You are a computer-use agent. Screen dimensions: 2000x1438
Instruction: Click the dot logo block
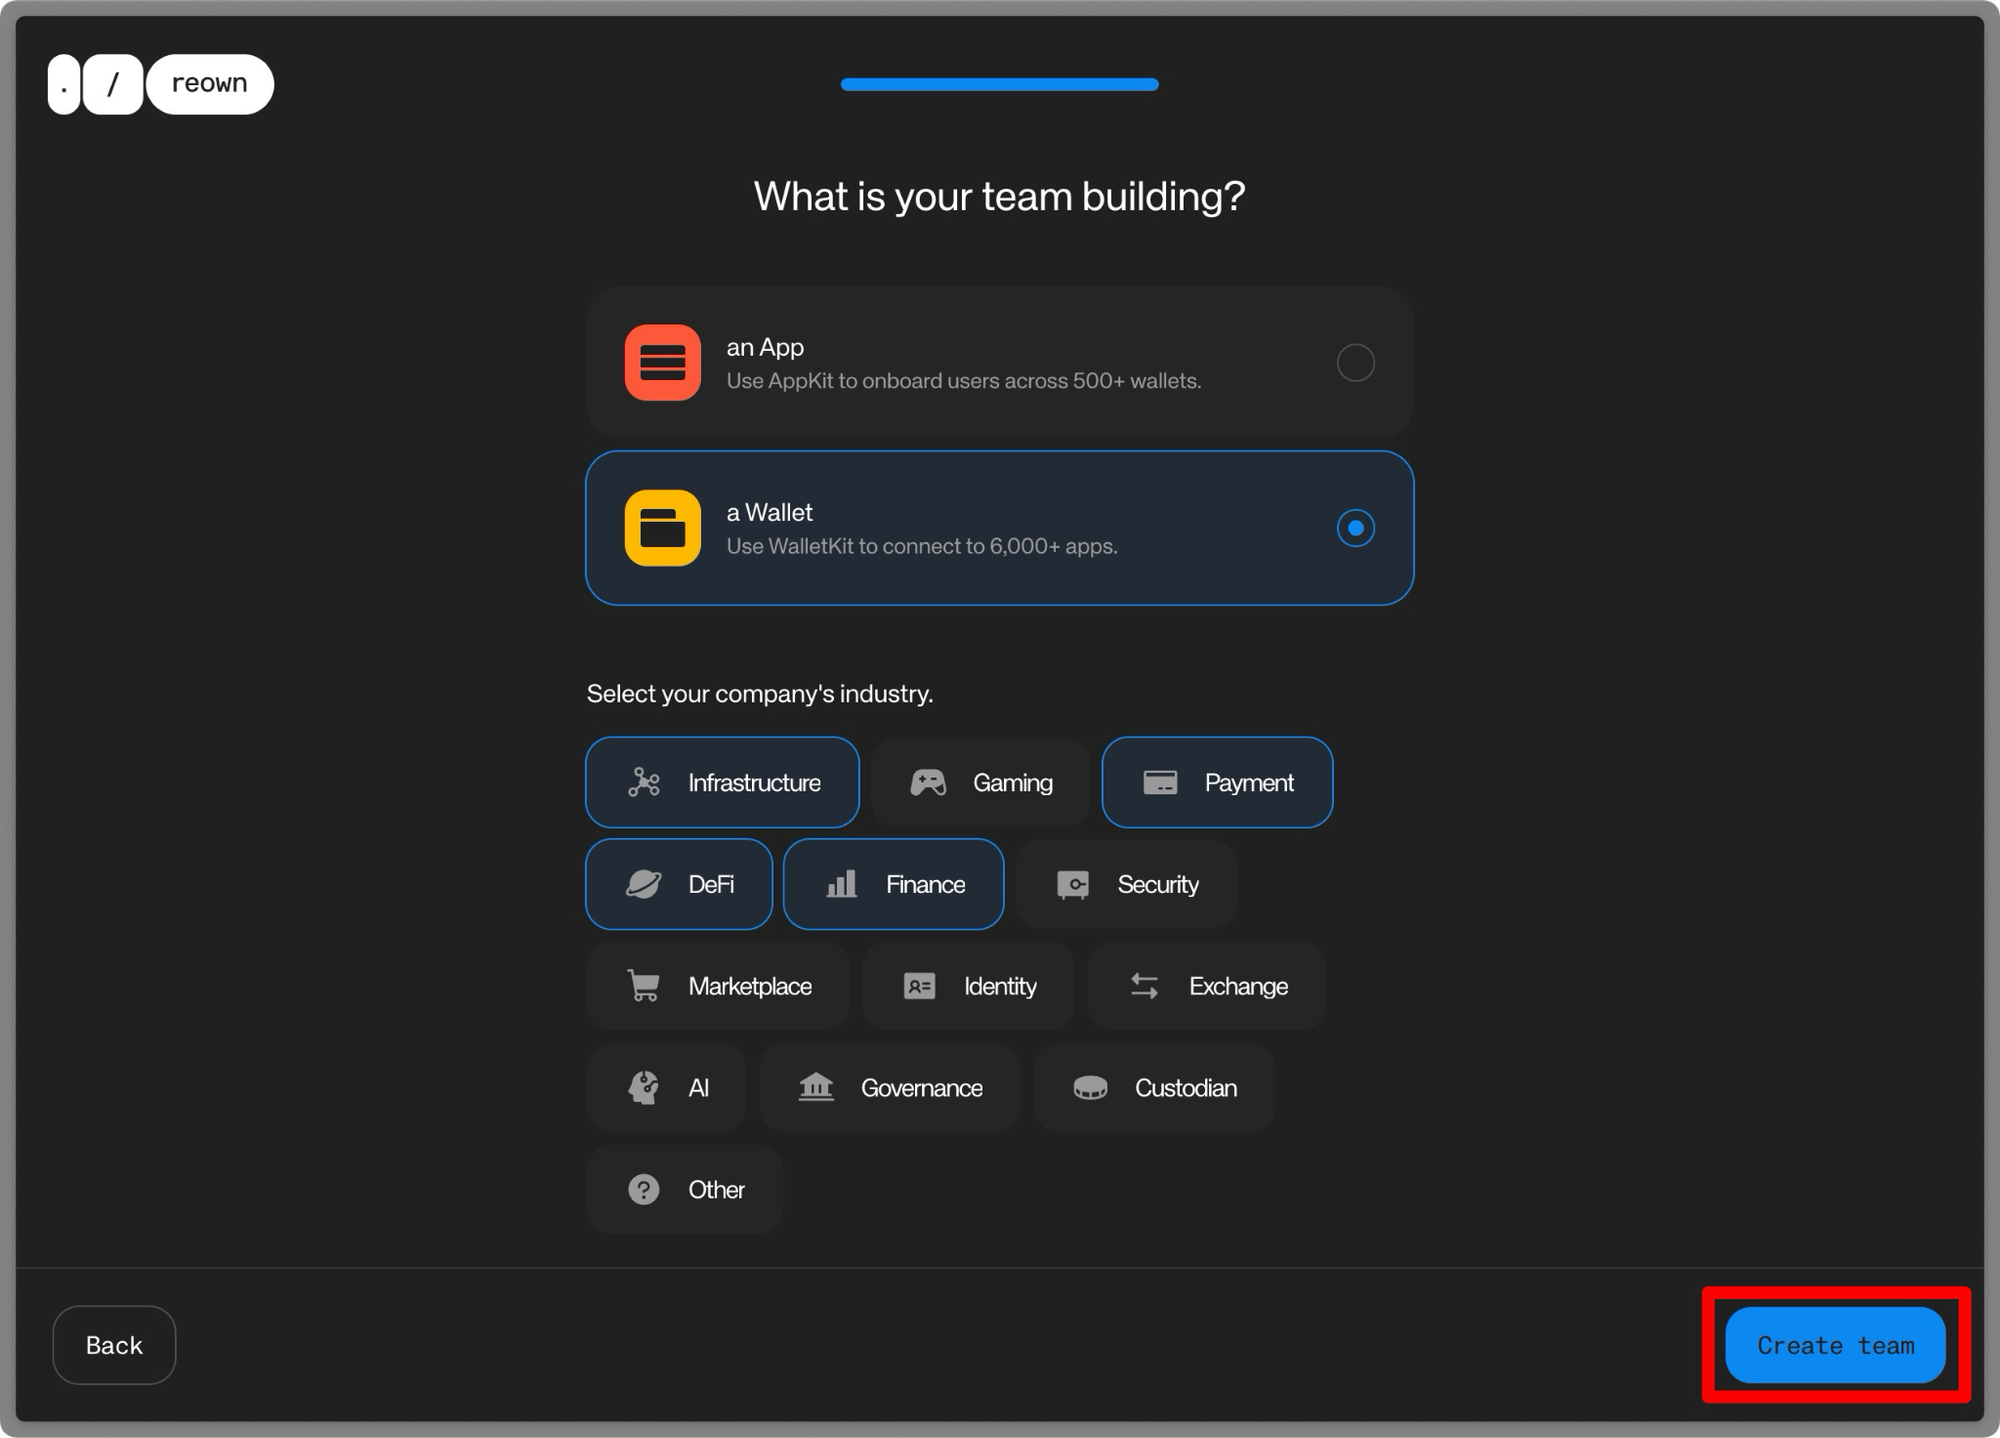64,84
